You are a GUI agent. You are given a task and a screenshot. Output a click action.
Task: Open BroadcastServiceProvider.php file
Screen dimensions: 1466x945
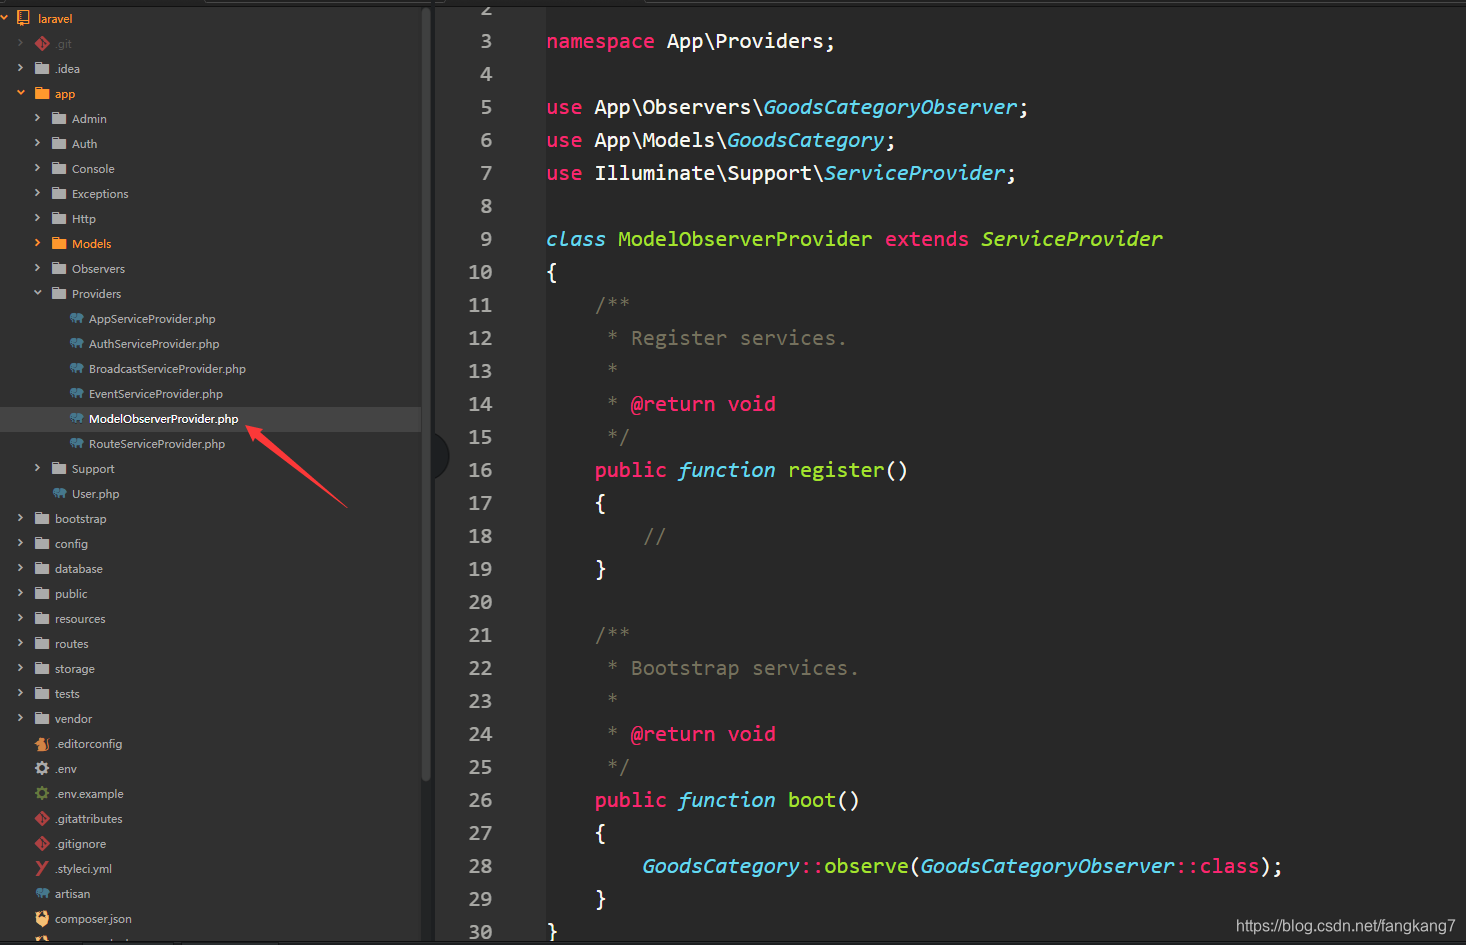coord(167,369)
